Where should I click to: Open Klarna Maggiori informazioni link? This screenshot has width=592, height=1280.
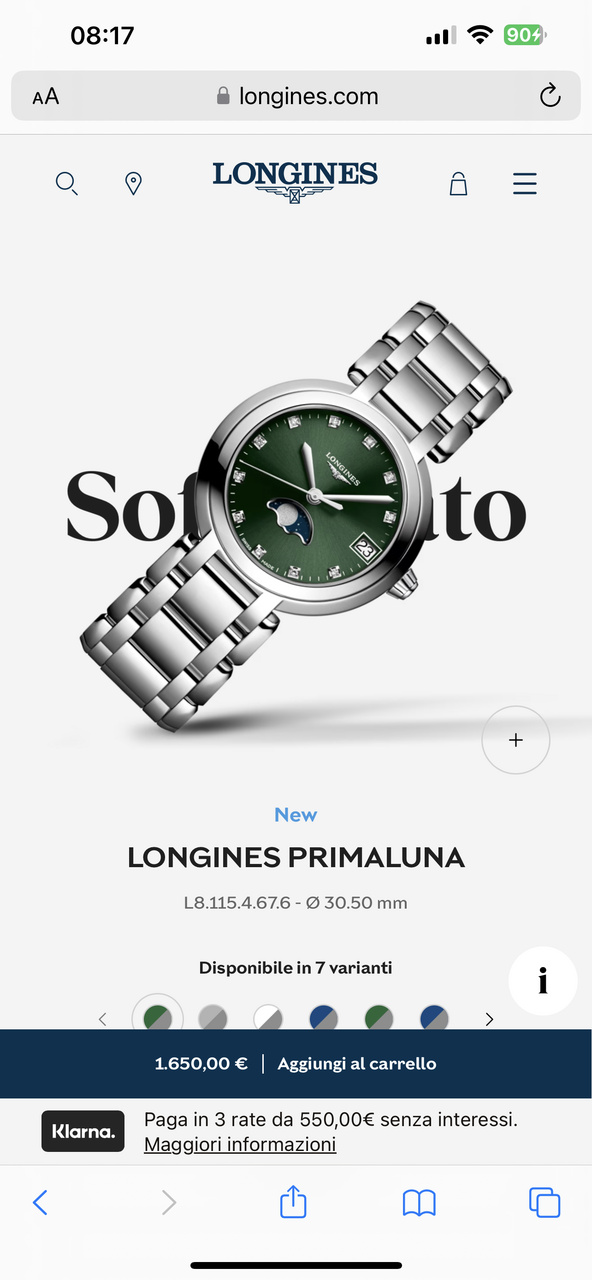click(x=240, y=1144)
